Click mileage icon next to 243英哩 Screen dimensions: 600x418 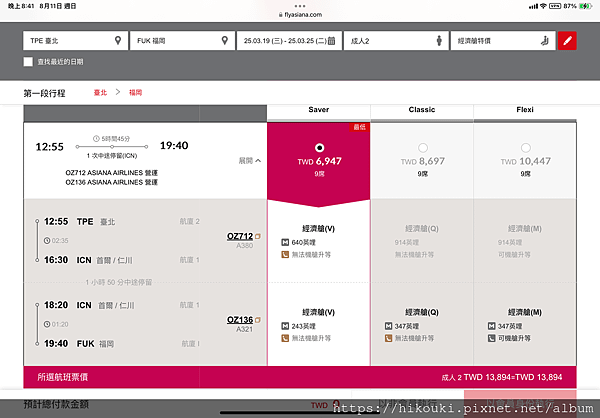coord(285,326)
